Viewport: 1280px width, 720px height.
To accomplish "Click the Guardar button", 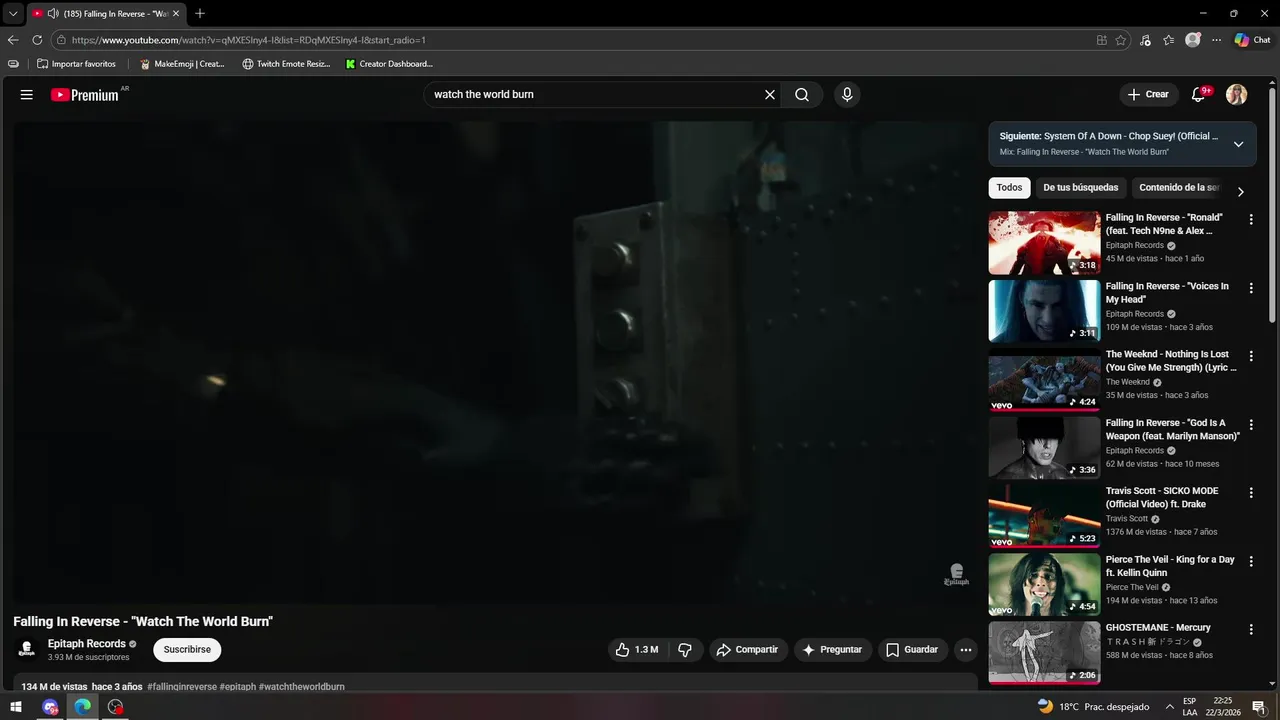I will (913, 650).
